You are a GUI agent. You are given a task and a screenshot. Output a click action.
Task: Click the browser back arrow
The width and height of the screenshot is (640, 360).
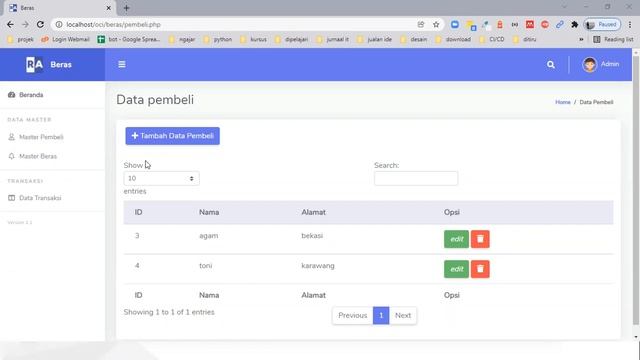tap(10, 24)
